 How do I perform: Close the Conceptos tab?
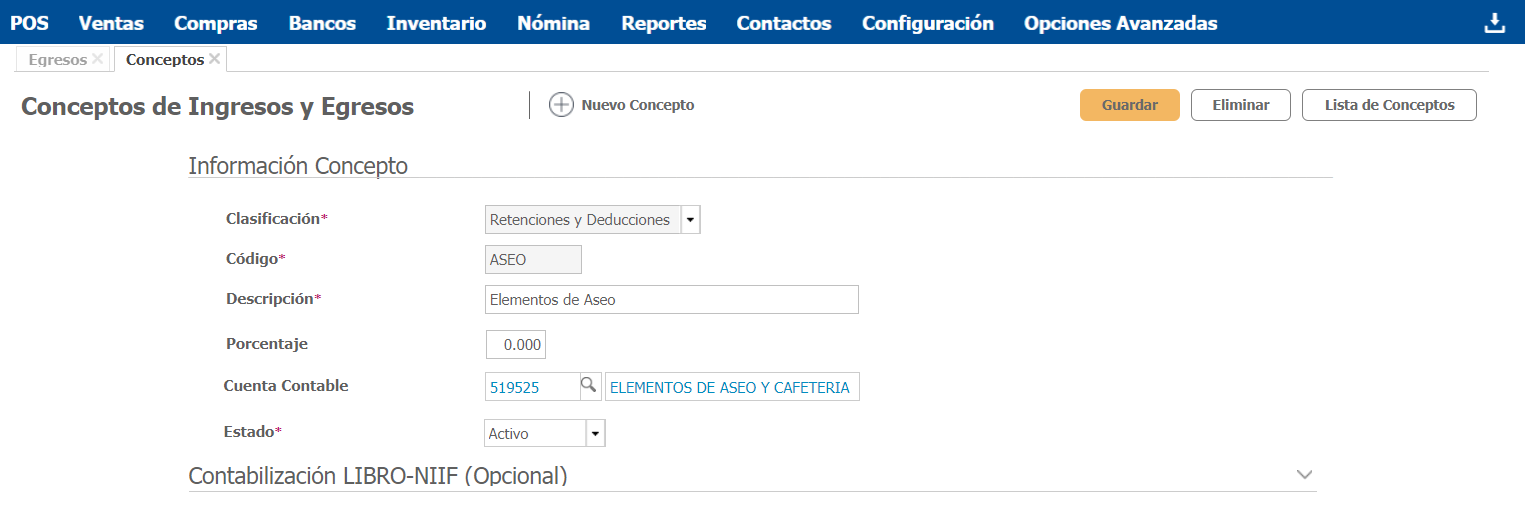(214, 59)
